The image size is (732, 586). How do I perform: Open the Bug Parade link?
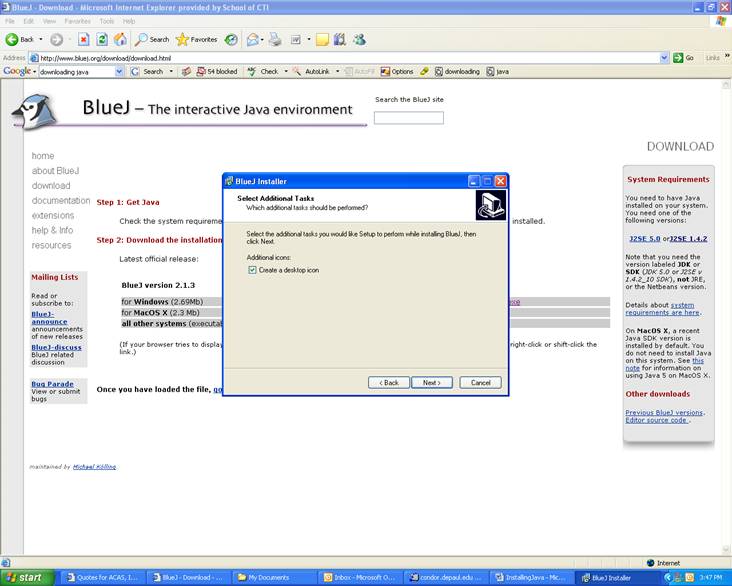pyautogui.click(x=52, y=384)
